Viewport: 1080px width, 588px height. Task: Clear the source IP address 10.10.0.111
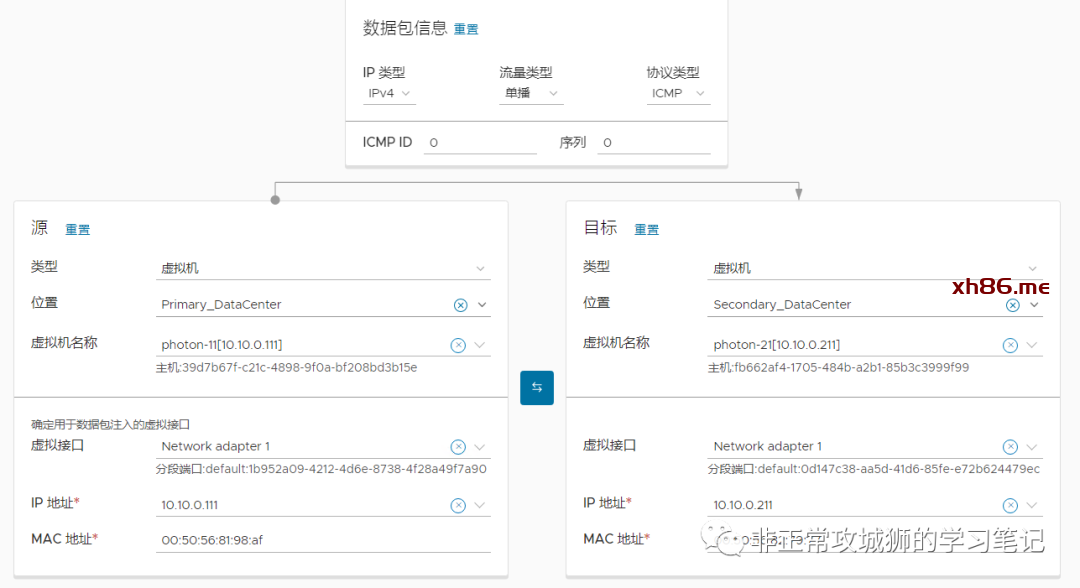point(458,506)
